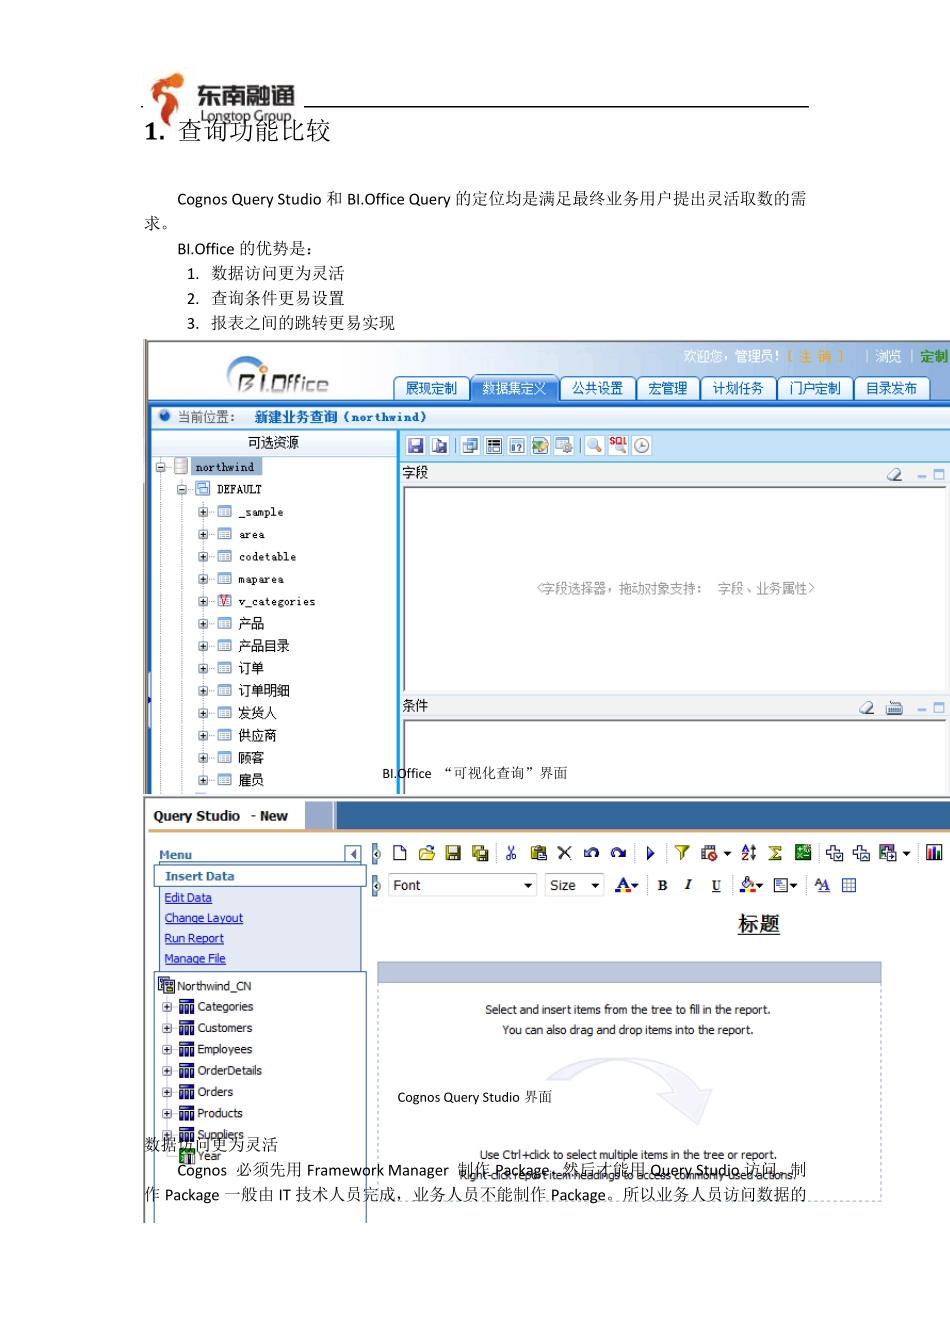Click the Filter funnel icon in Query Studio

tap(682, 853)
